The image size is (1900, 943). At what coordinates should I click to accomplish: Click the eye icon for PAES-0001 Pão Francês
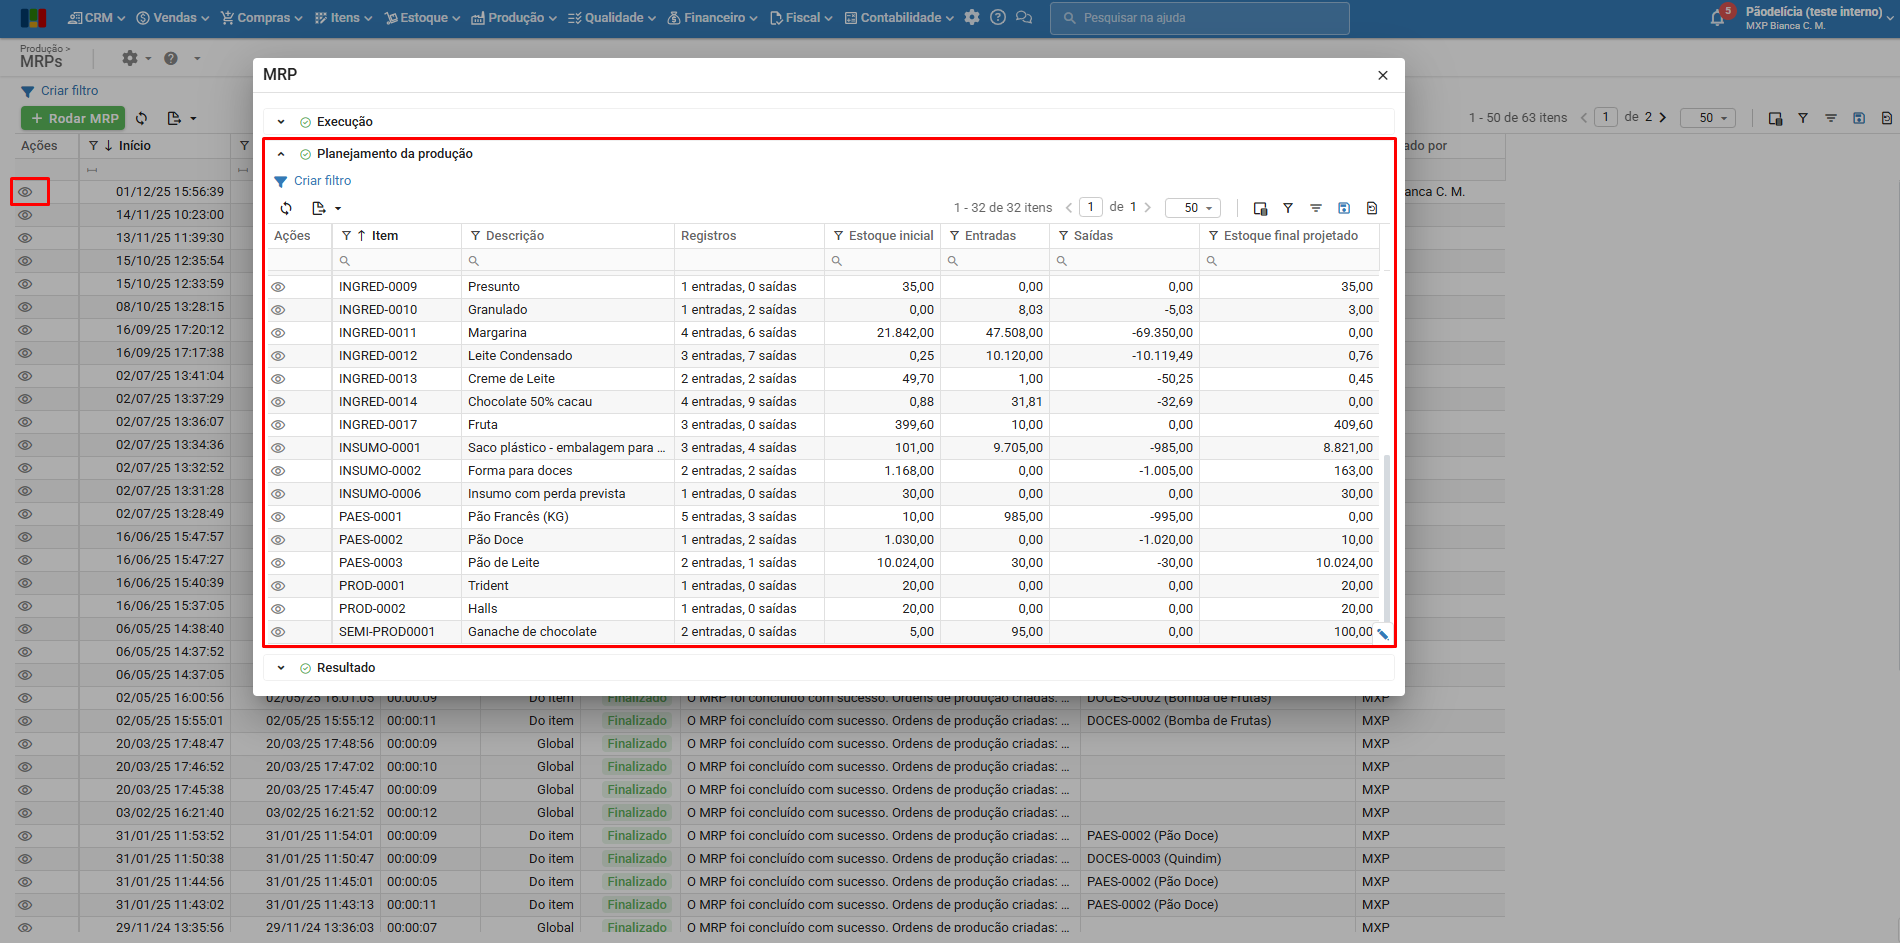[278, 517]
